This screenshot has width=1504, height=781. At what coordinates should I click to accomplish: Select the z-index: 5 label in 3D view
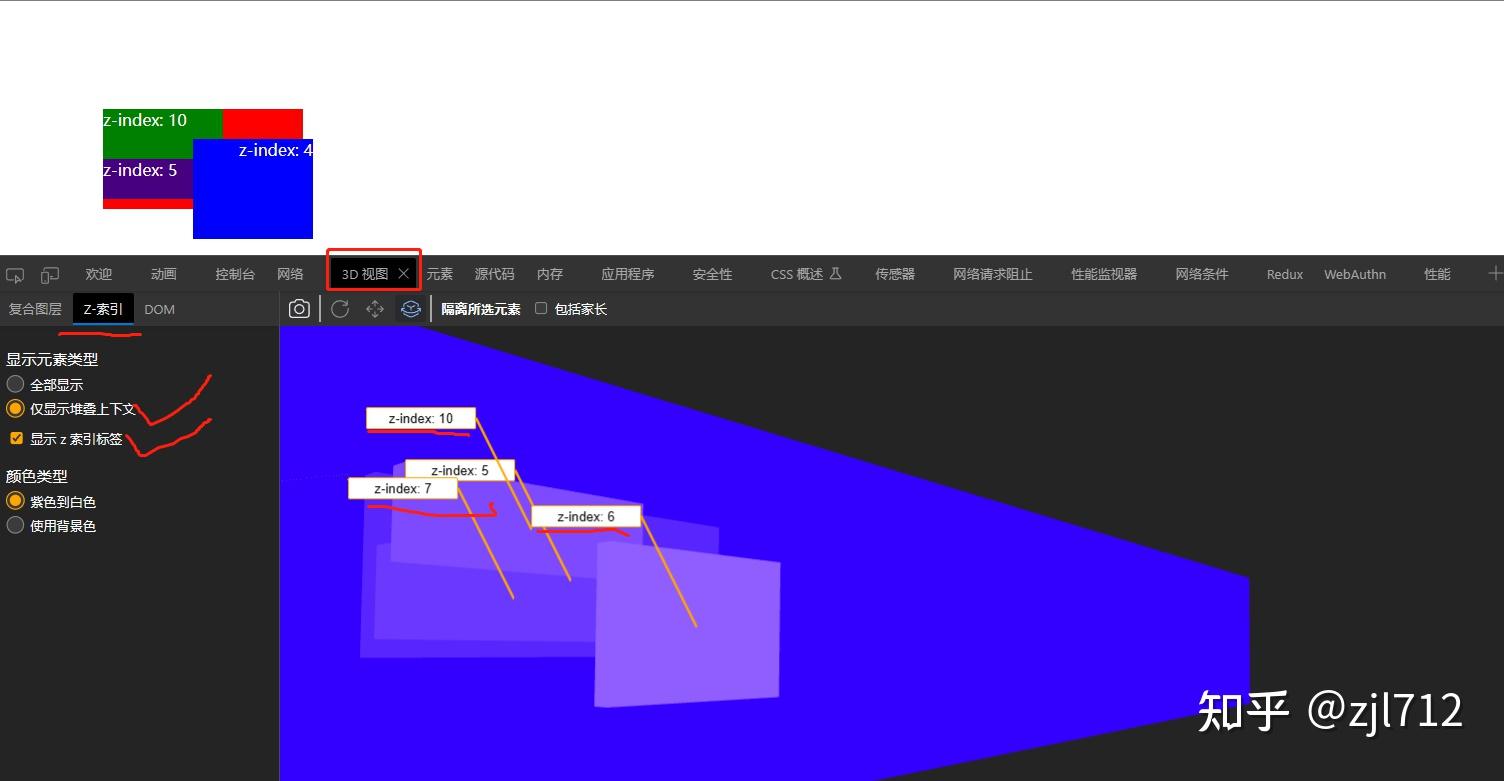(461, 469)
